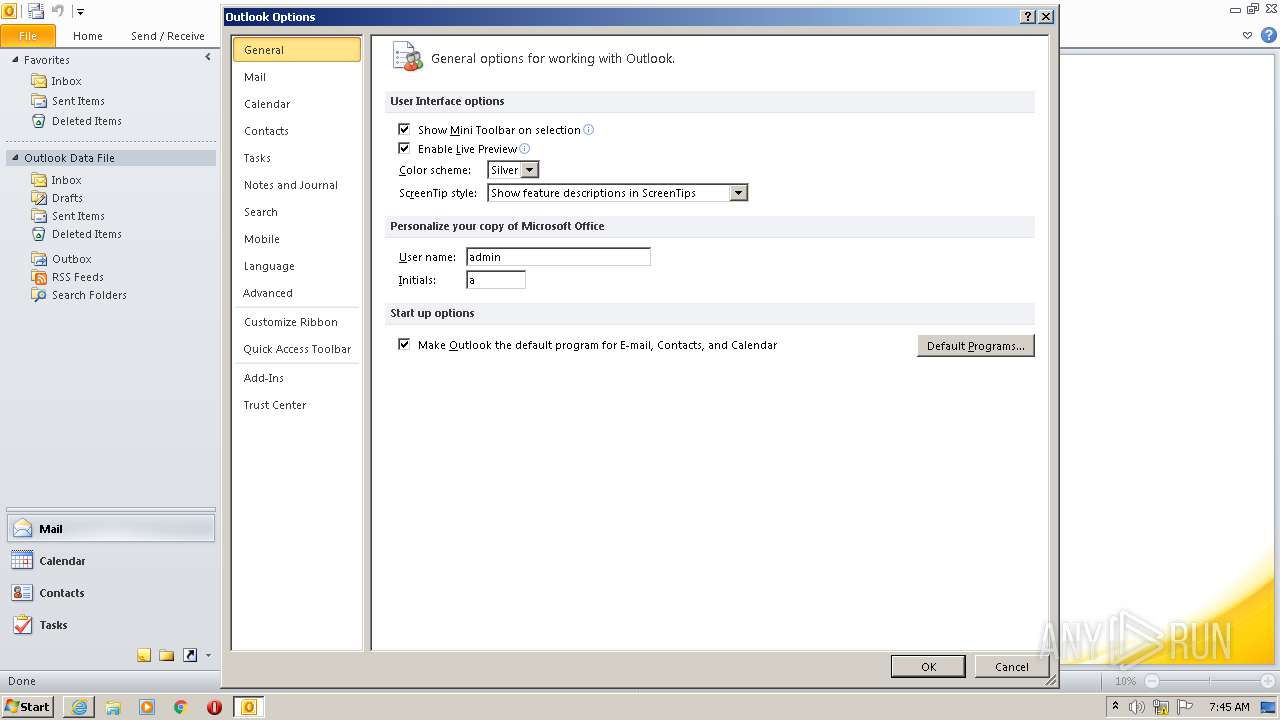Open the File ribbon tab

coord(28,36)
